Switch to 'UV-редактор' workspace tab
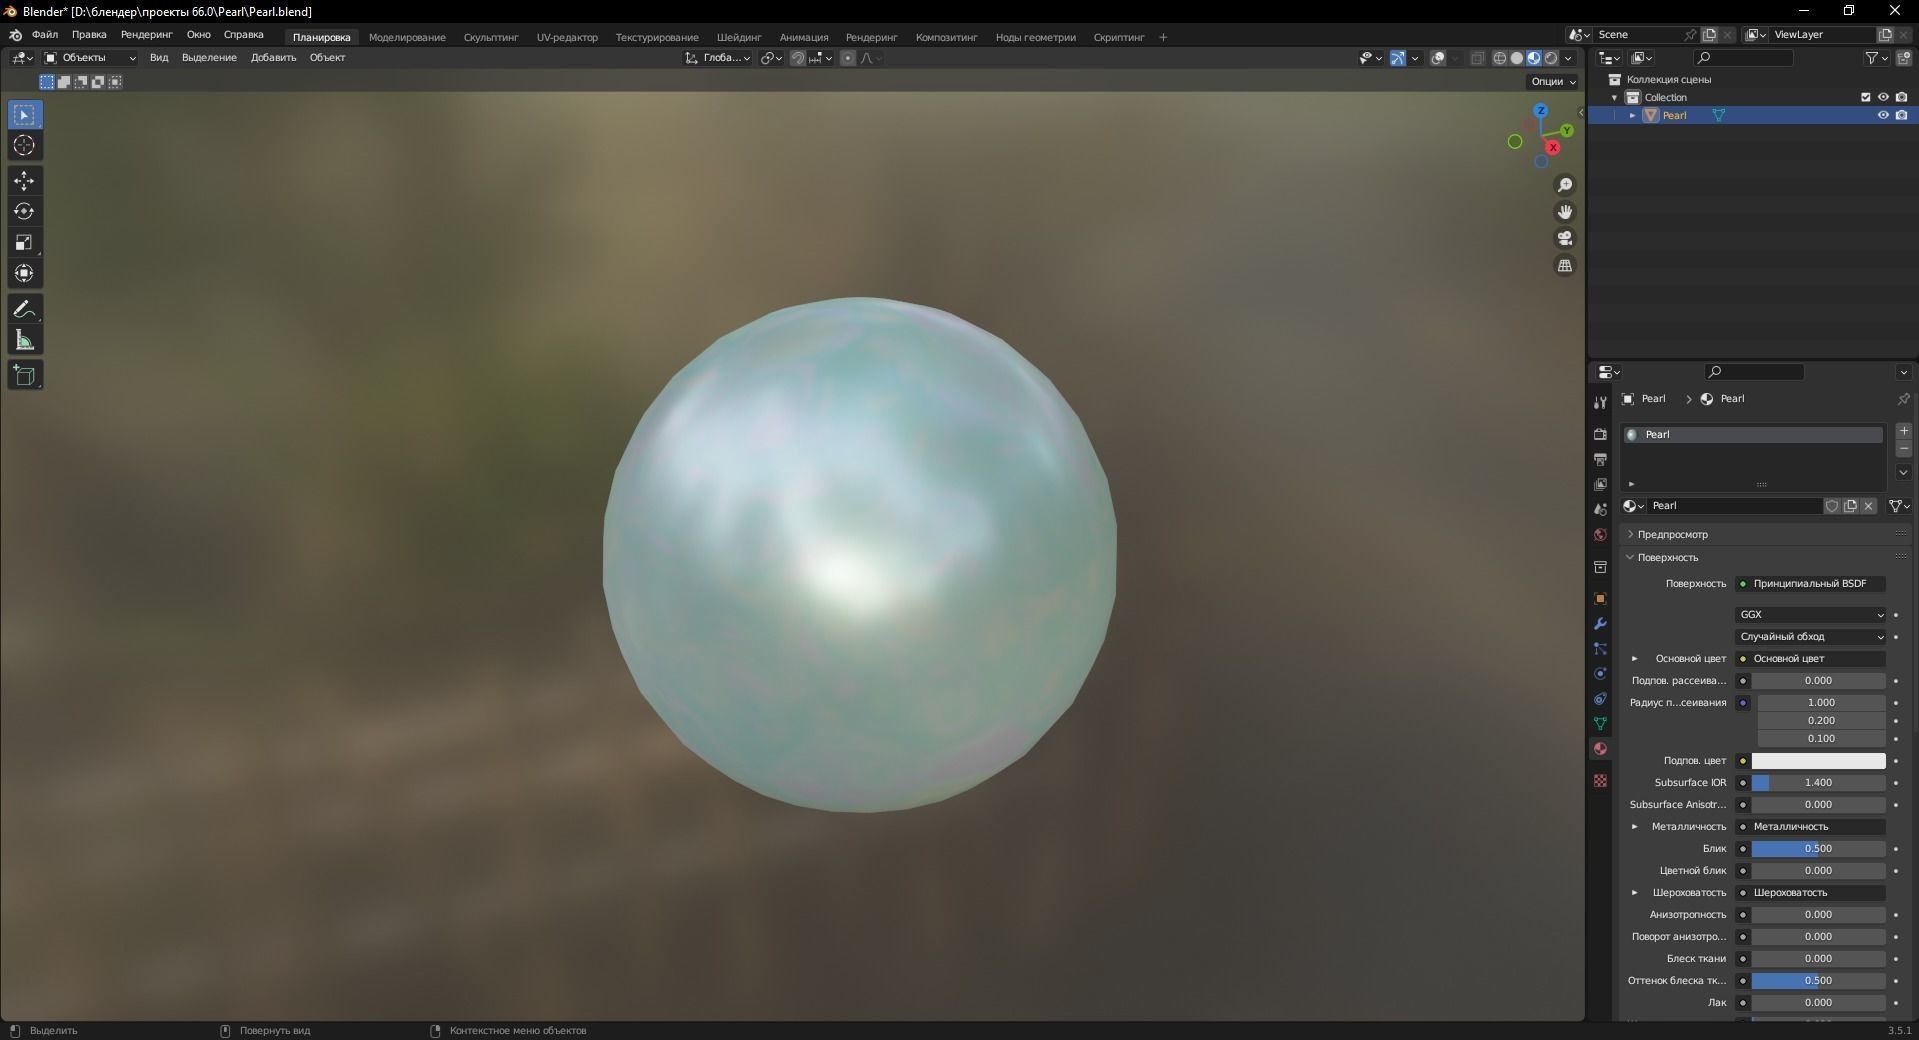This screenshot has width=1919, height=1040. 567,37
